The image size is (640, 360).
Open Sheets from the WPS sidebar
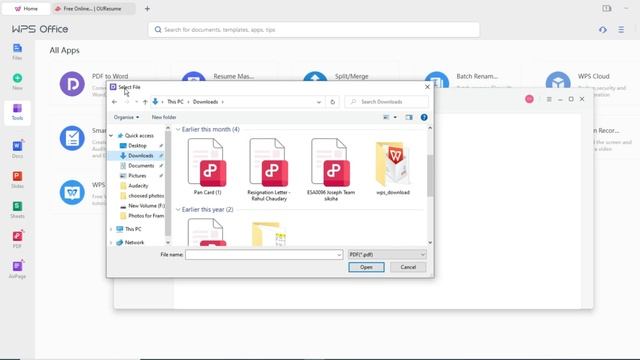17,209
